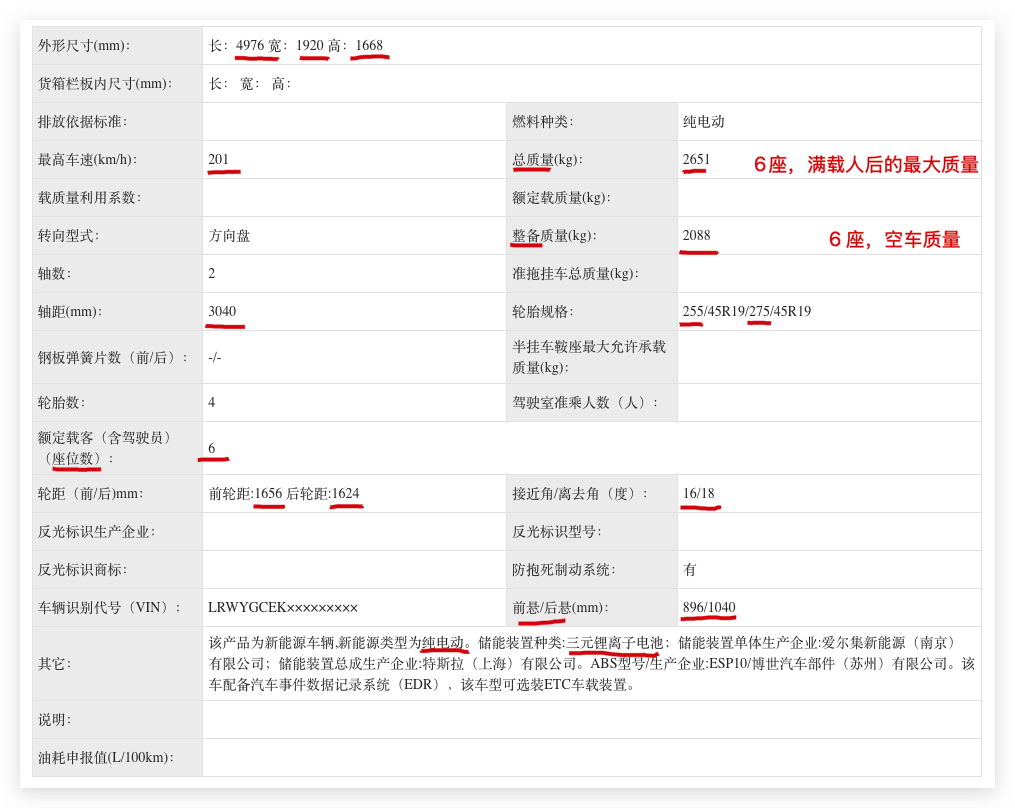Click the 额定载客(含驾驶员) label

click(106, 448)
